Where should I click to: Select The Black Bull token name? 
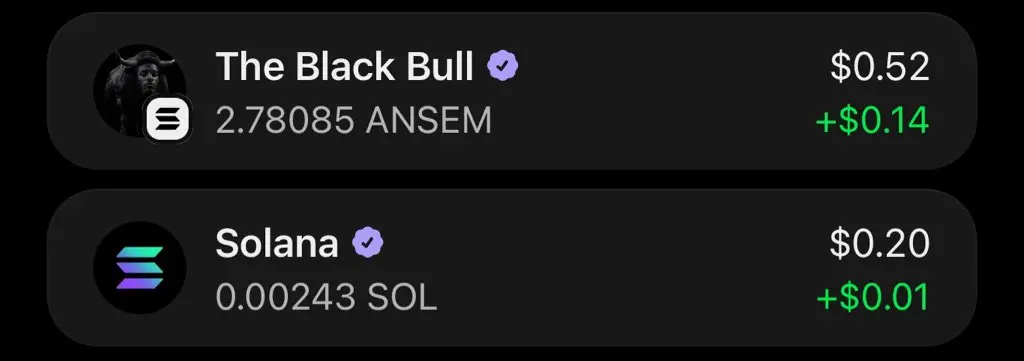[x=344, y=66]
